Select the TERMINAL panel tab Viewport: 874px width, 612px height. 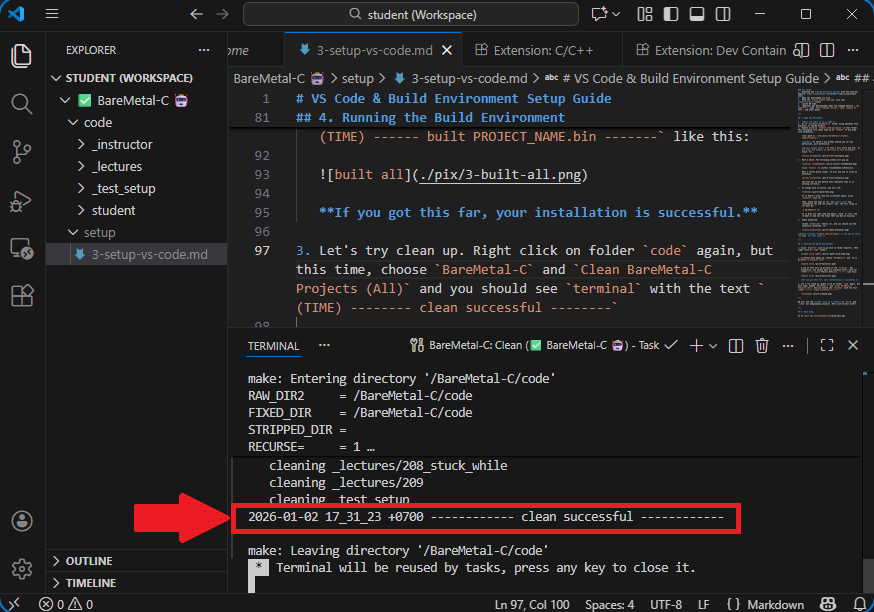[273, 346]
